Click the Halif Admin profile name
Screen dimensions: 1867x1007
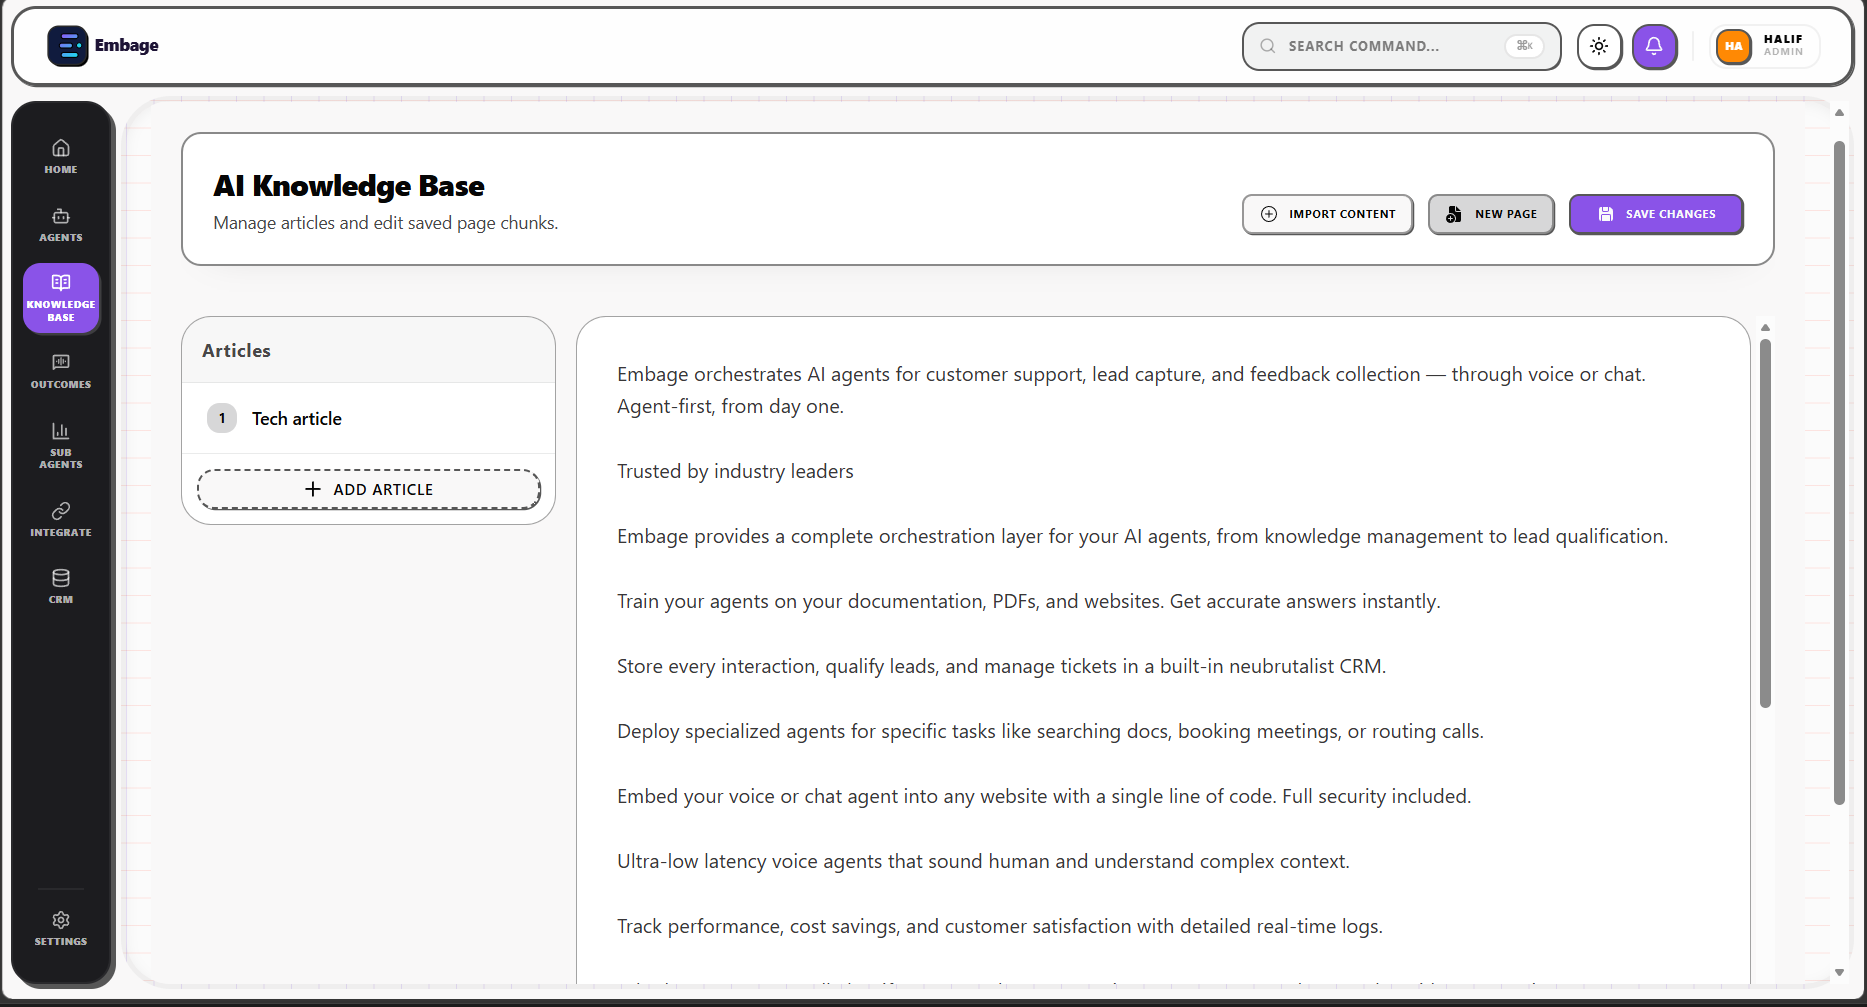(1783, 45)
